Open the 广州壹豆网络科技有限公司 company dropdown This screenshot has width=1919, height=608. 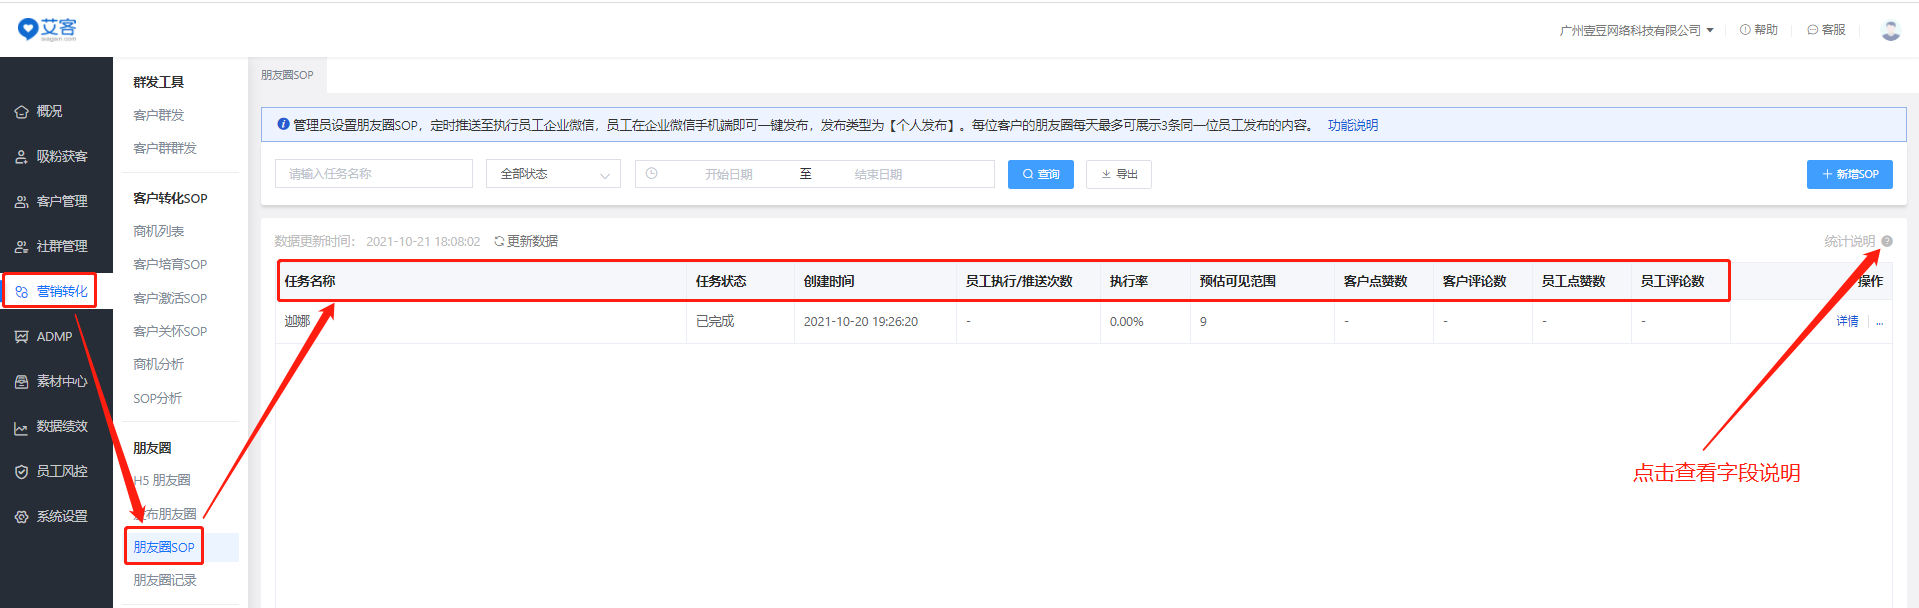pos(1636,30)
